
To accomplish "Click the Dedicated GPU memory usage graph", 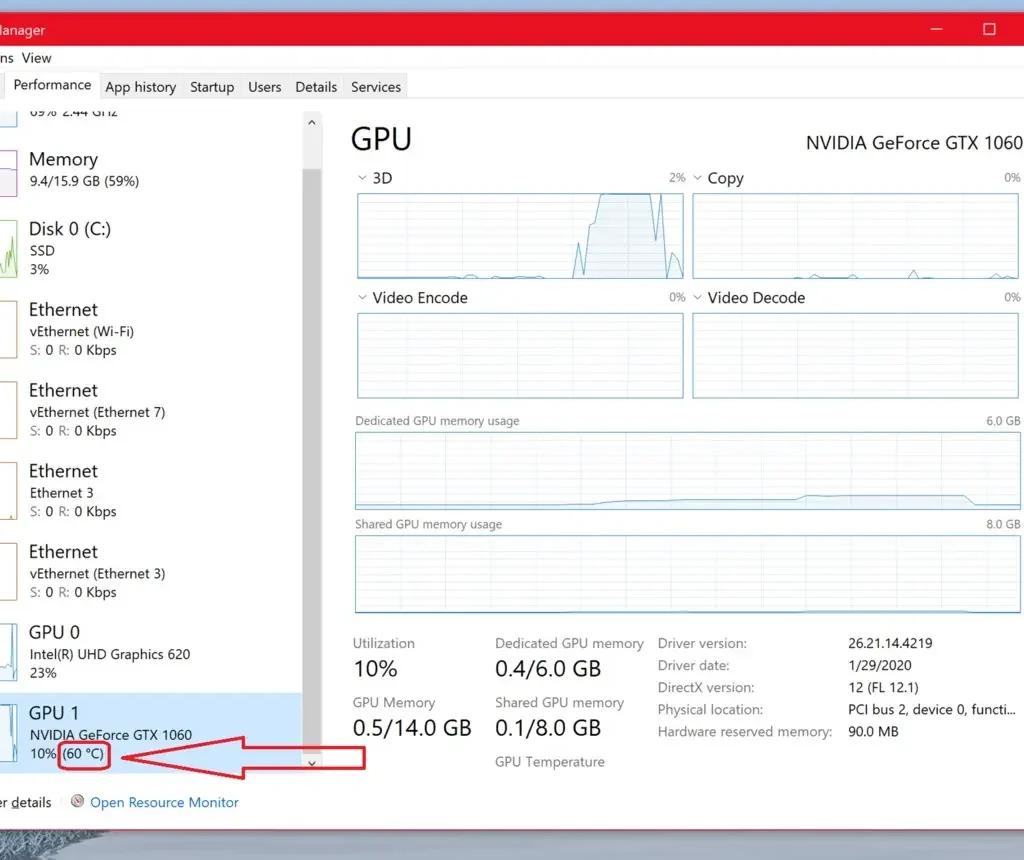I will (686, 470).
